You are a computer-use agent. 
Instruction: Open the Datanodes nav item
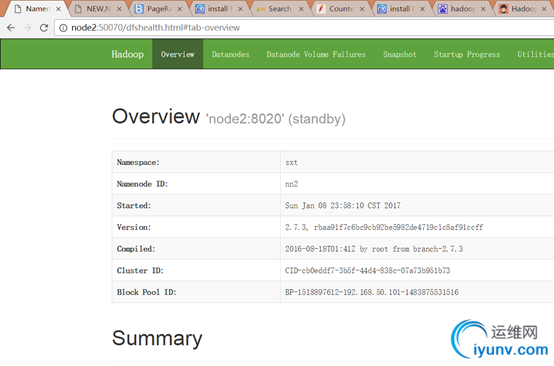(x=230, y=54)
